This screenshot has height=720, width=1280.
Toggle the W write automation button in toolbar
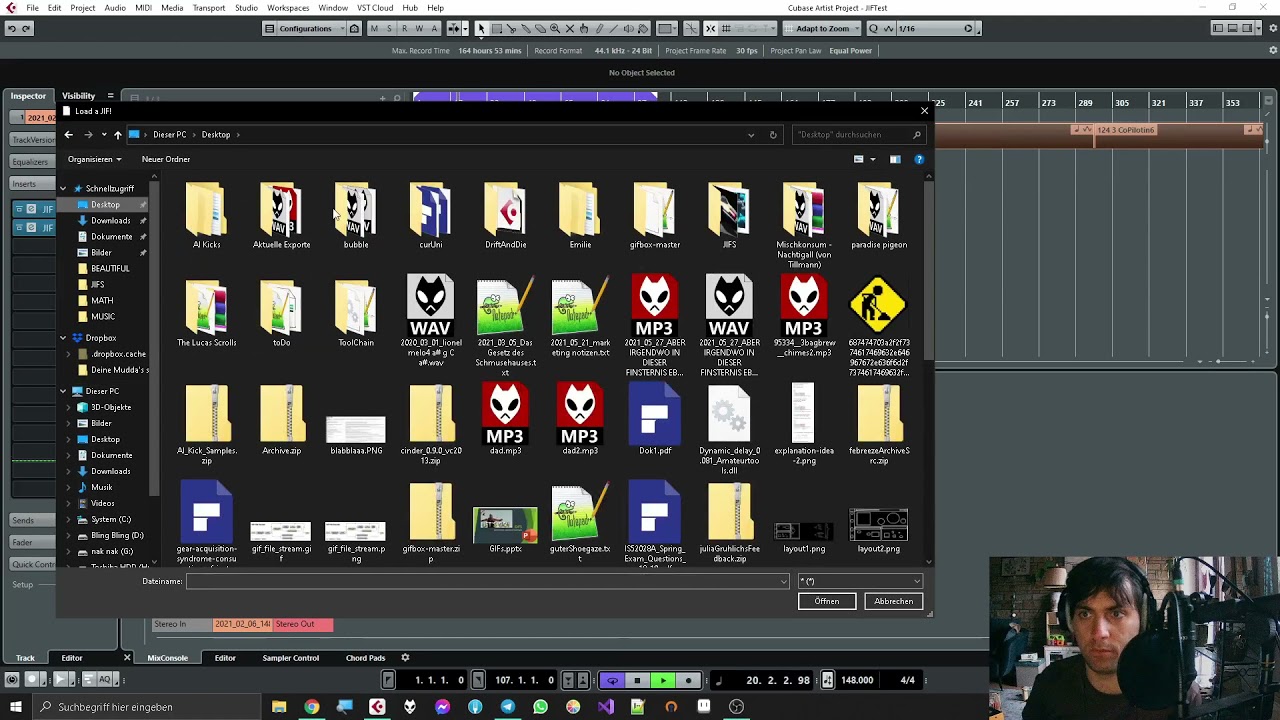420,28
